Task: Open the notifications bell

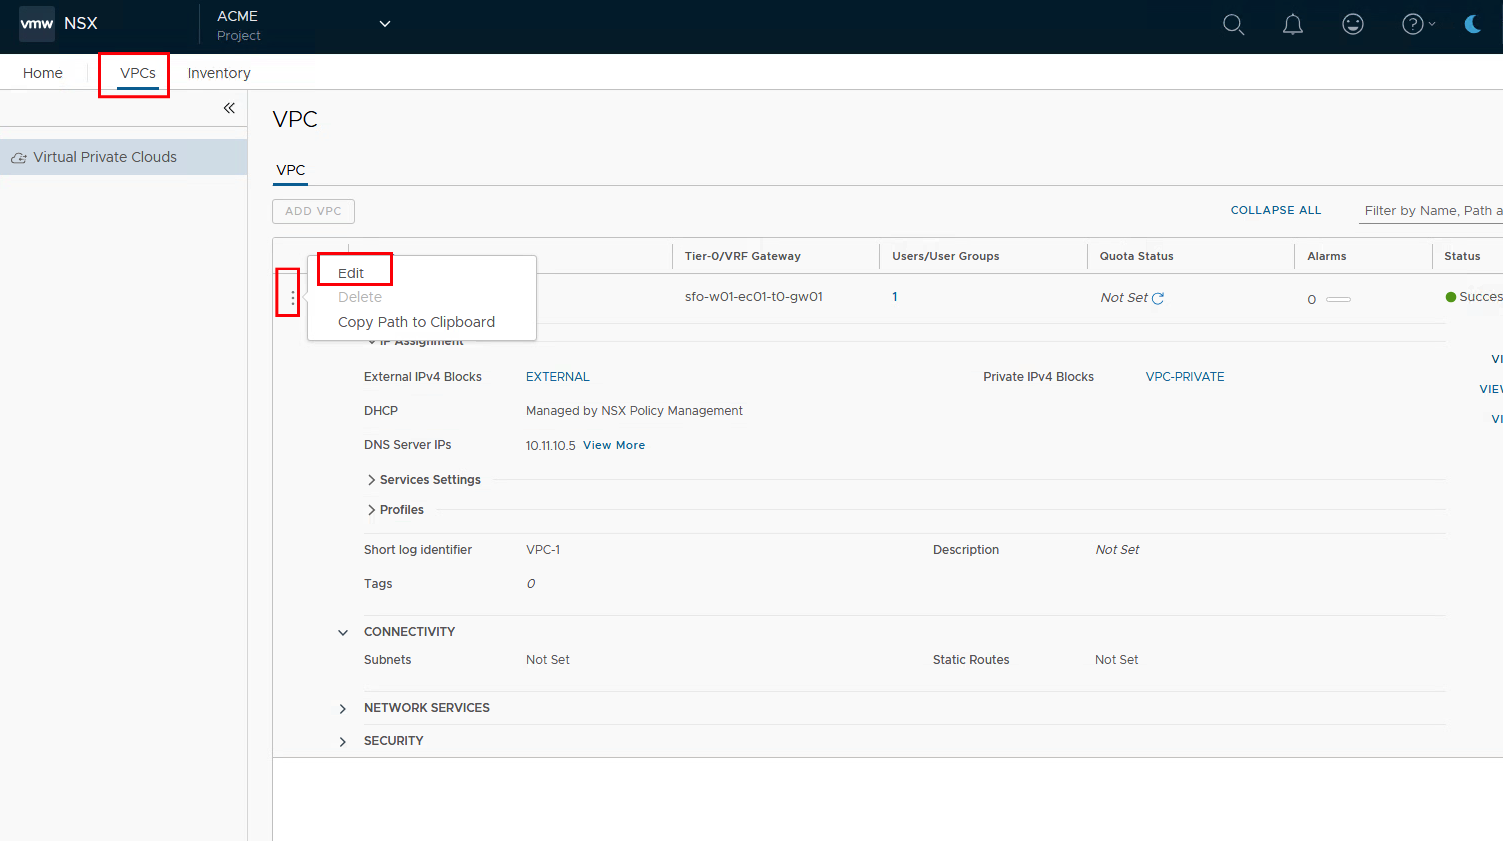Action: 1293,25
